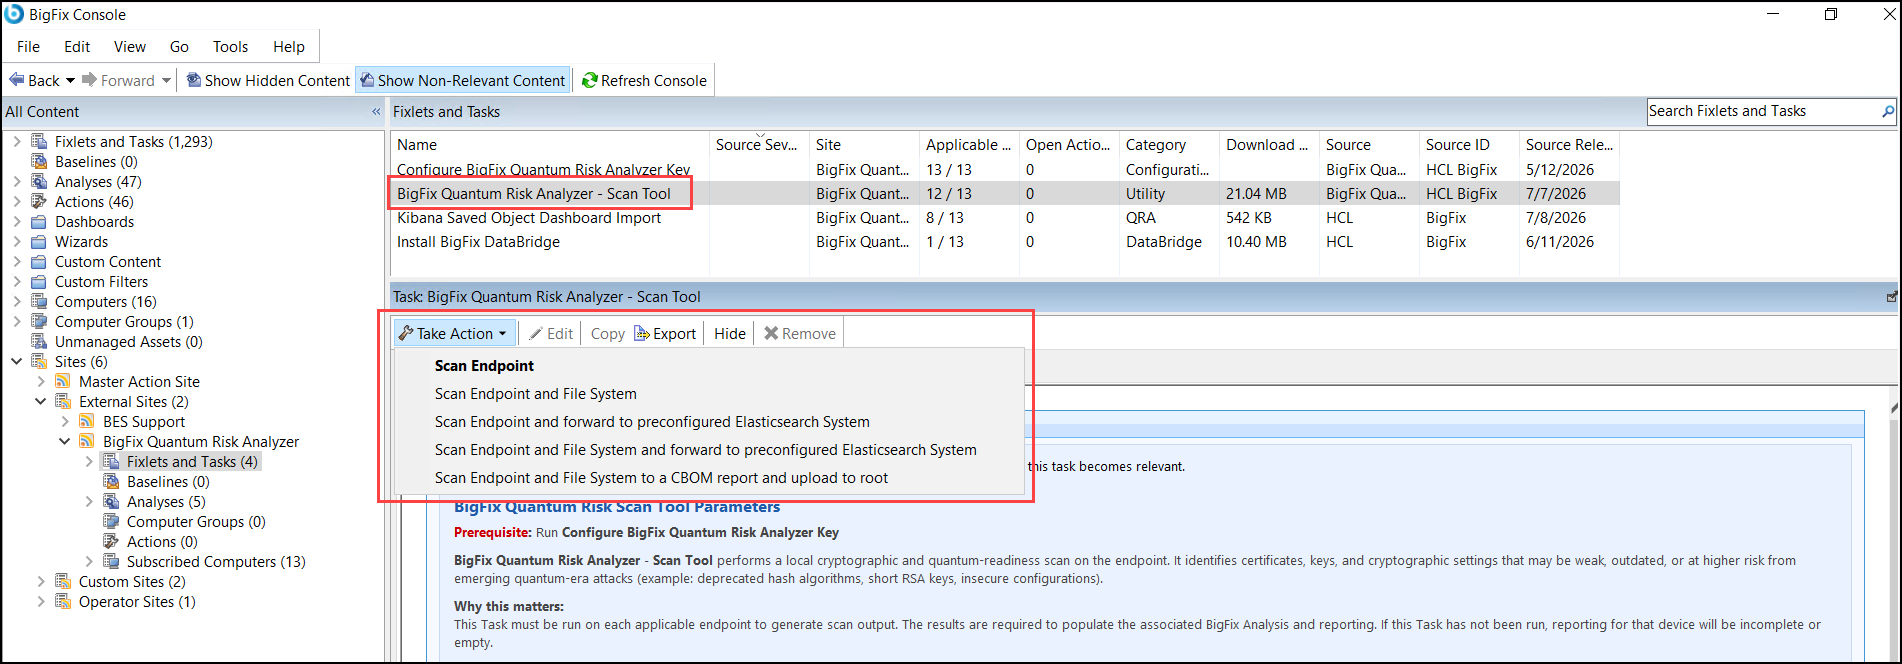Open the Edit menu
Screen dimensions: 1902x664
[77, 47]
